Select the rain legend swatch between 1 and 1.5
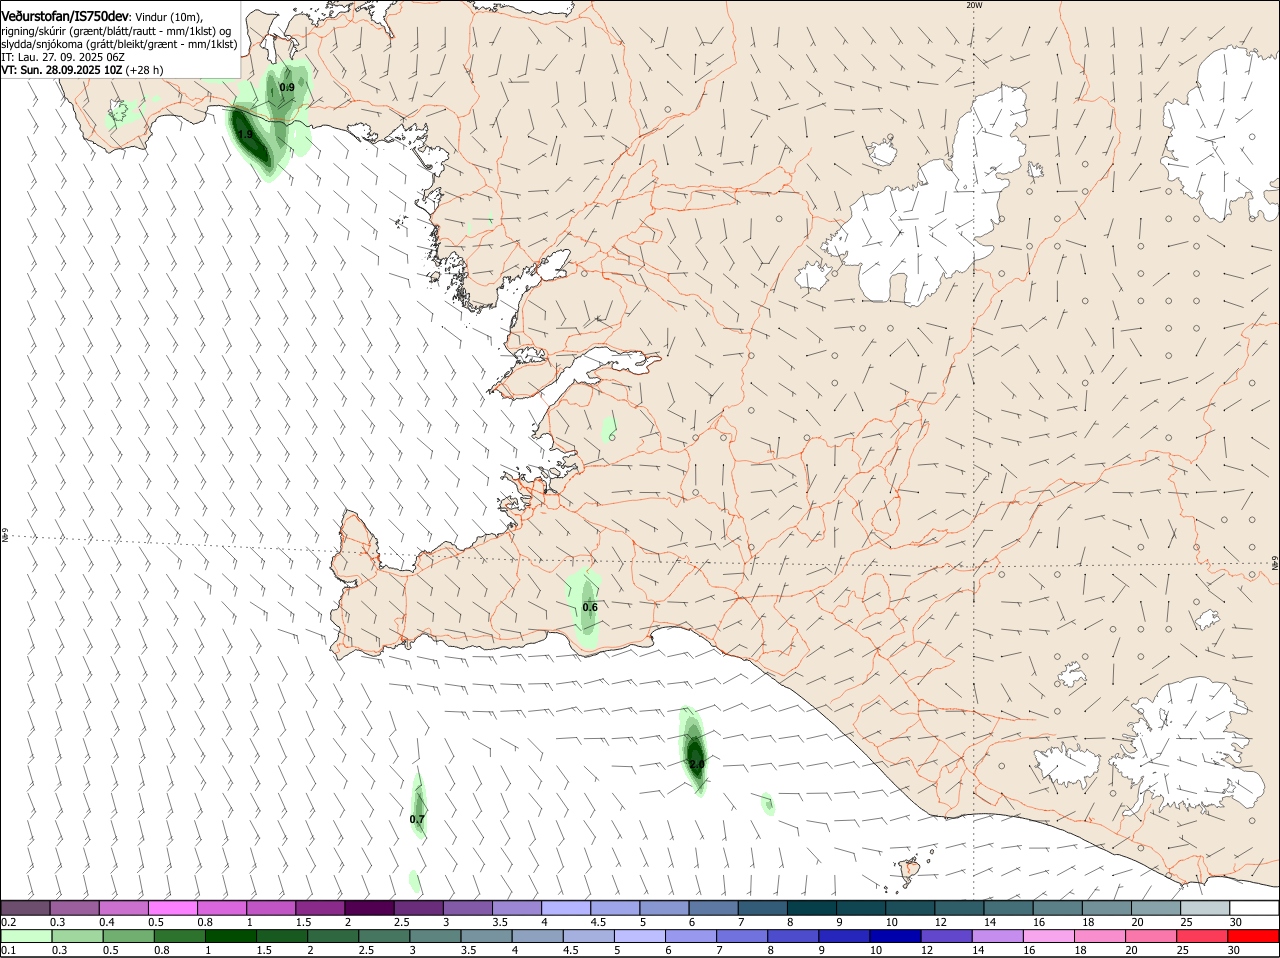 pyautogui.click(x=231, y=936)
